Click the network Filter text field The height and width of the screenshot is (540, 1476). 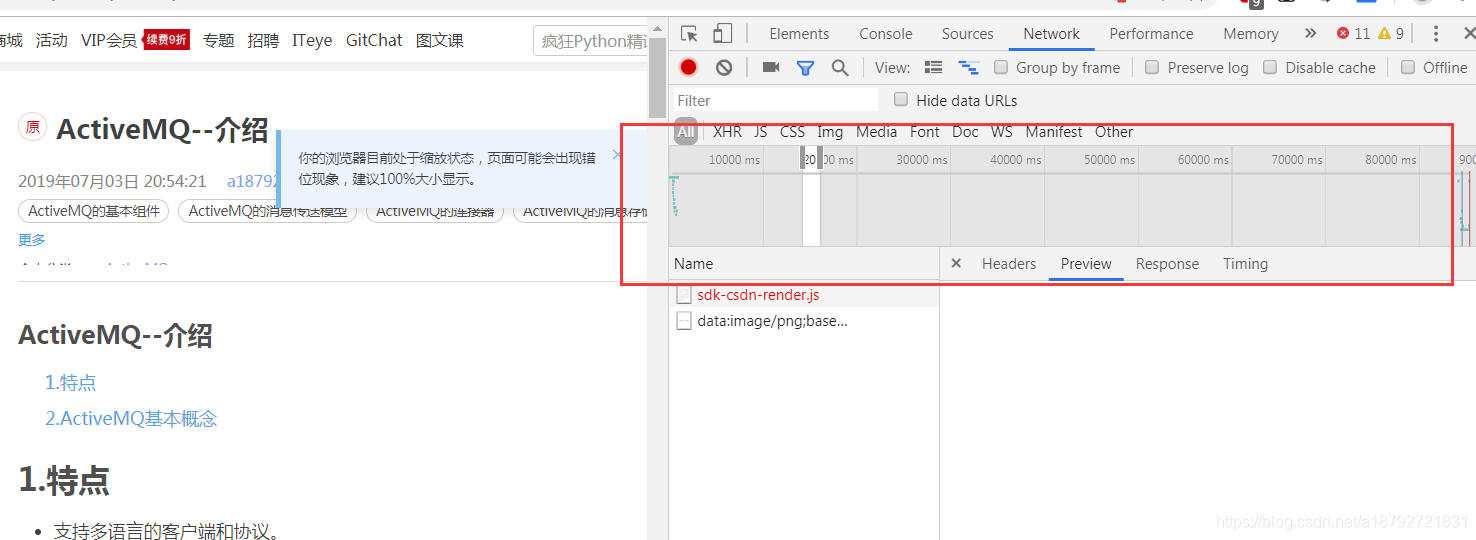click(x=775, y=100)
